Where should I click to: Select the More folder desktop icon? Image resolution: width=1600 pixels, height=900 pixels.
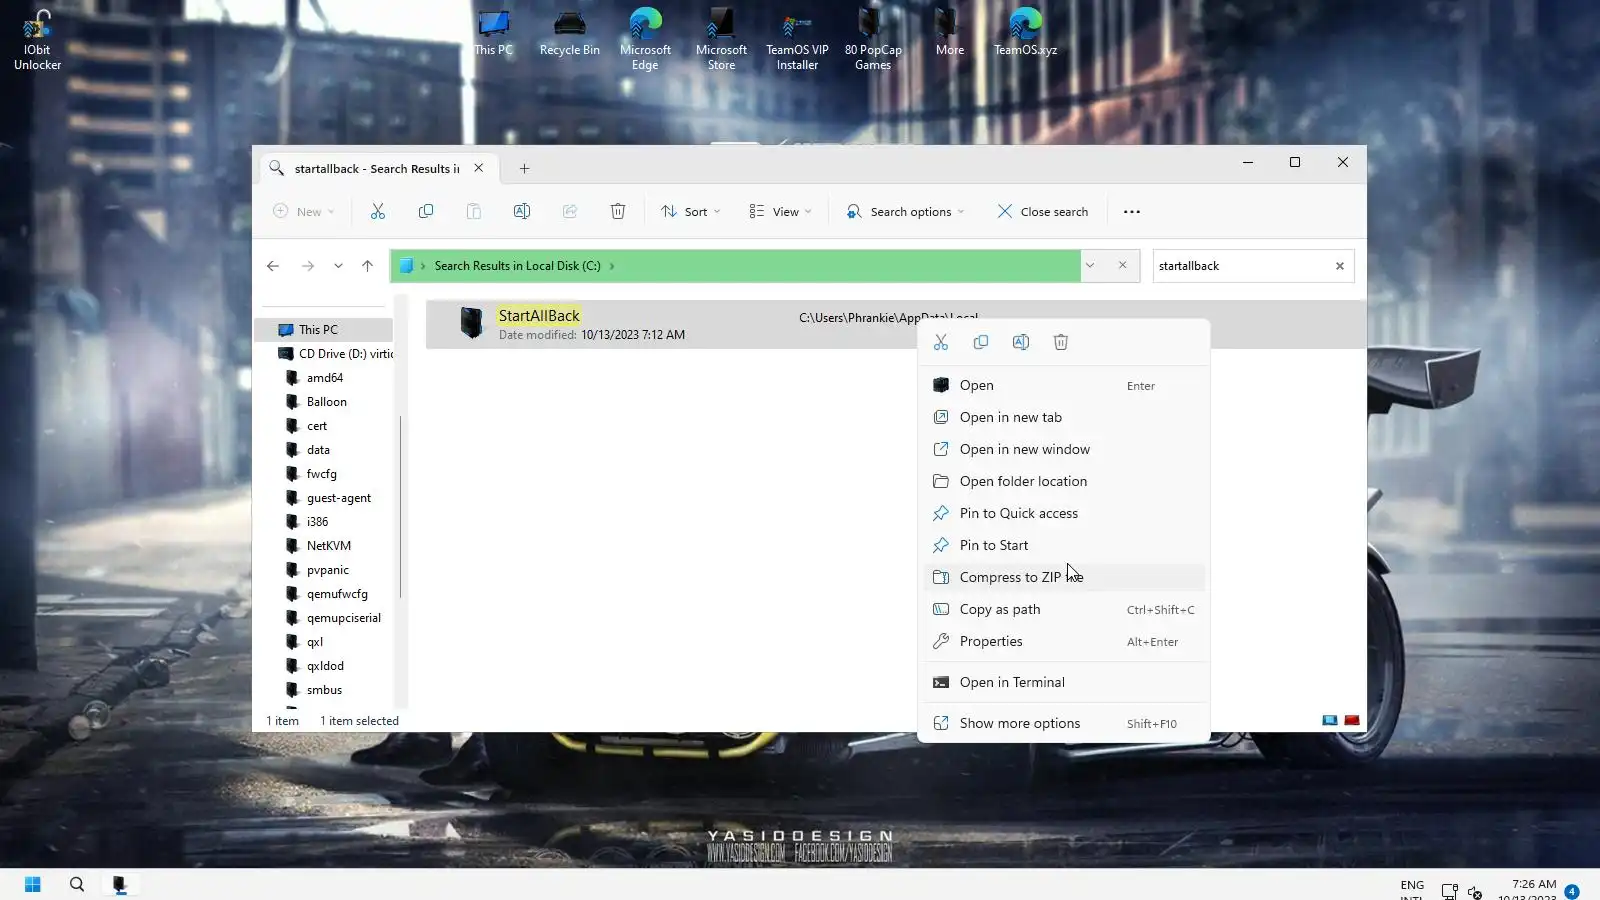949,33
